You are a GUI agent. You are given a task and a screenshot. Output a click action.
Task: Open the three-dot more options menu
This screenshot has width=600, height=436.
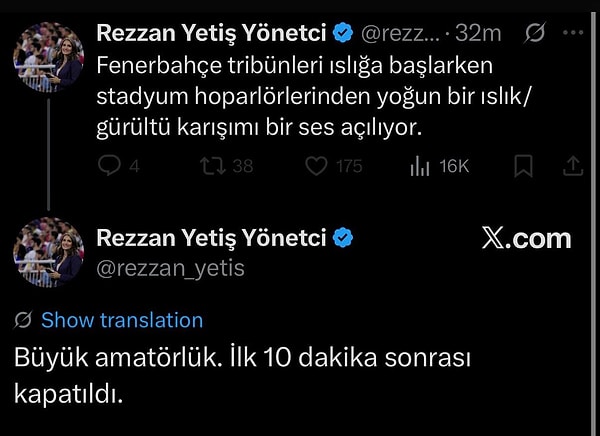click(573, 33)
